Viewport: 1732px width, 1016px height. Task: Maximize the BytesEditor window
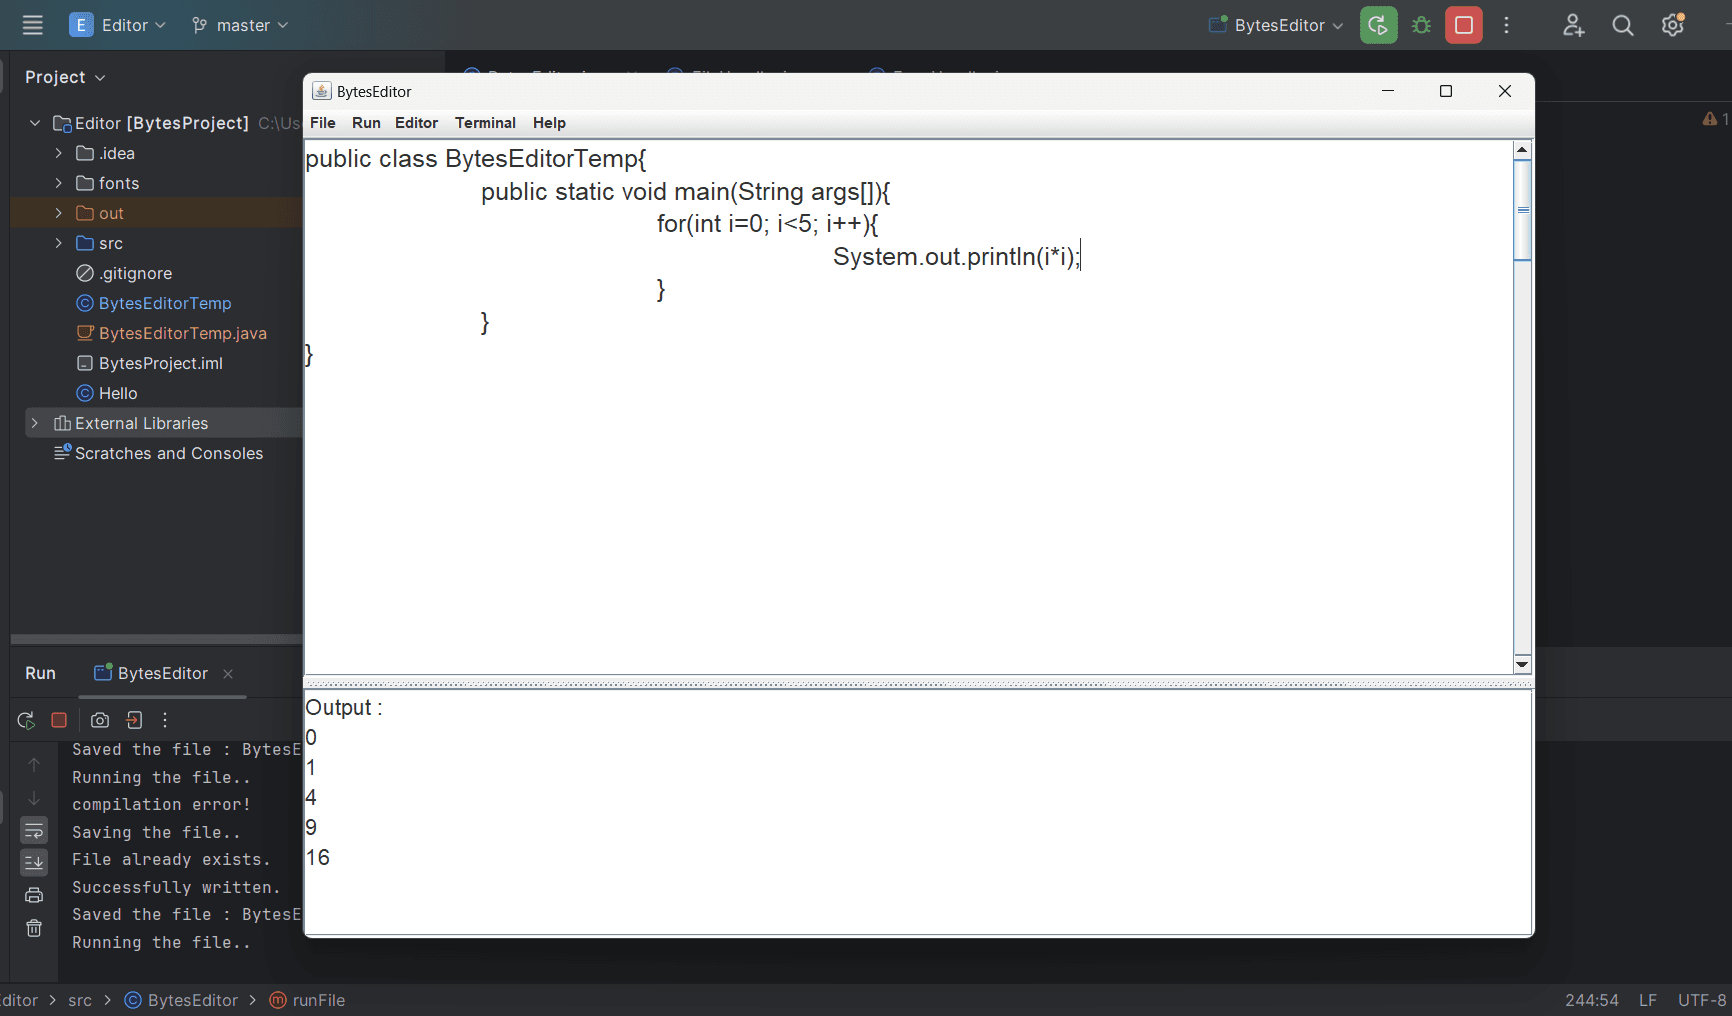(1446, 91)
